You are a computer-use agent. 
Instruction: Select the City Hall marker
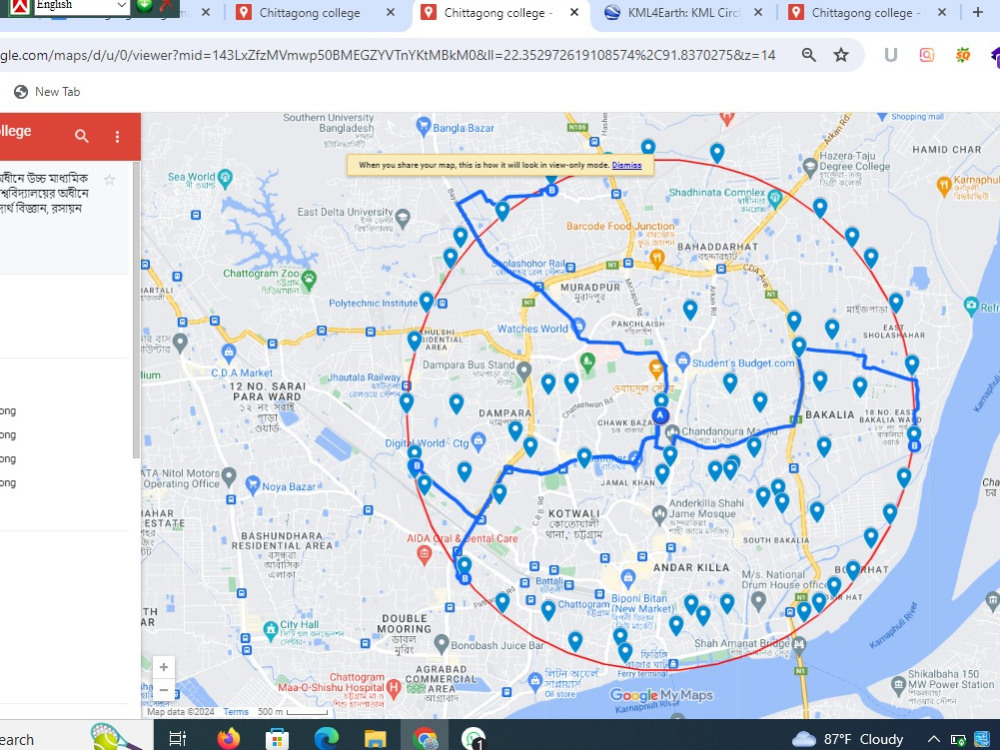(270, 629)
